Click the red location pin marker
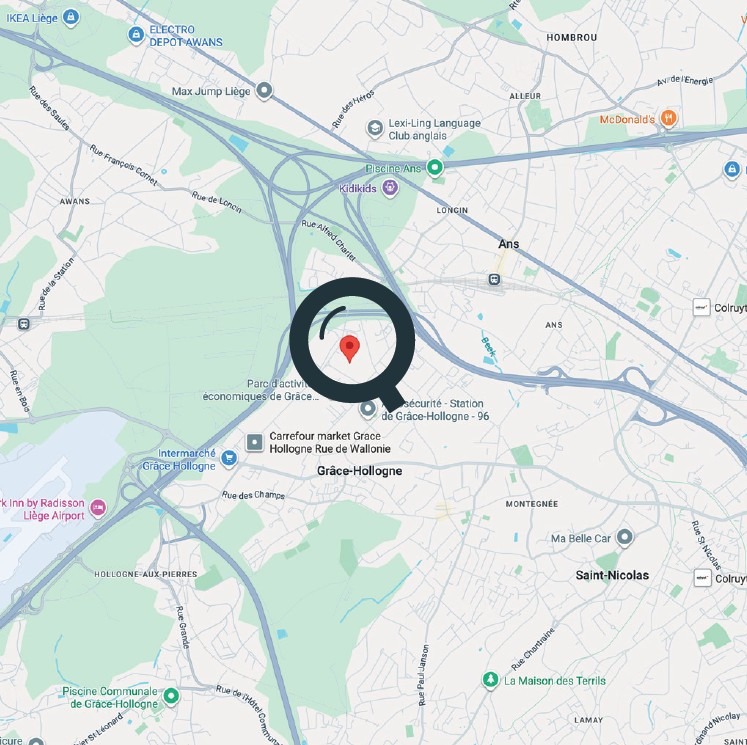747x745 pixels. click(x=350, y=349)
